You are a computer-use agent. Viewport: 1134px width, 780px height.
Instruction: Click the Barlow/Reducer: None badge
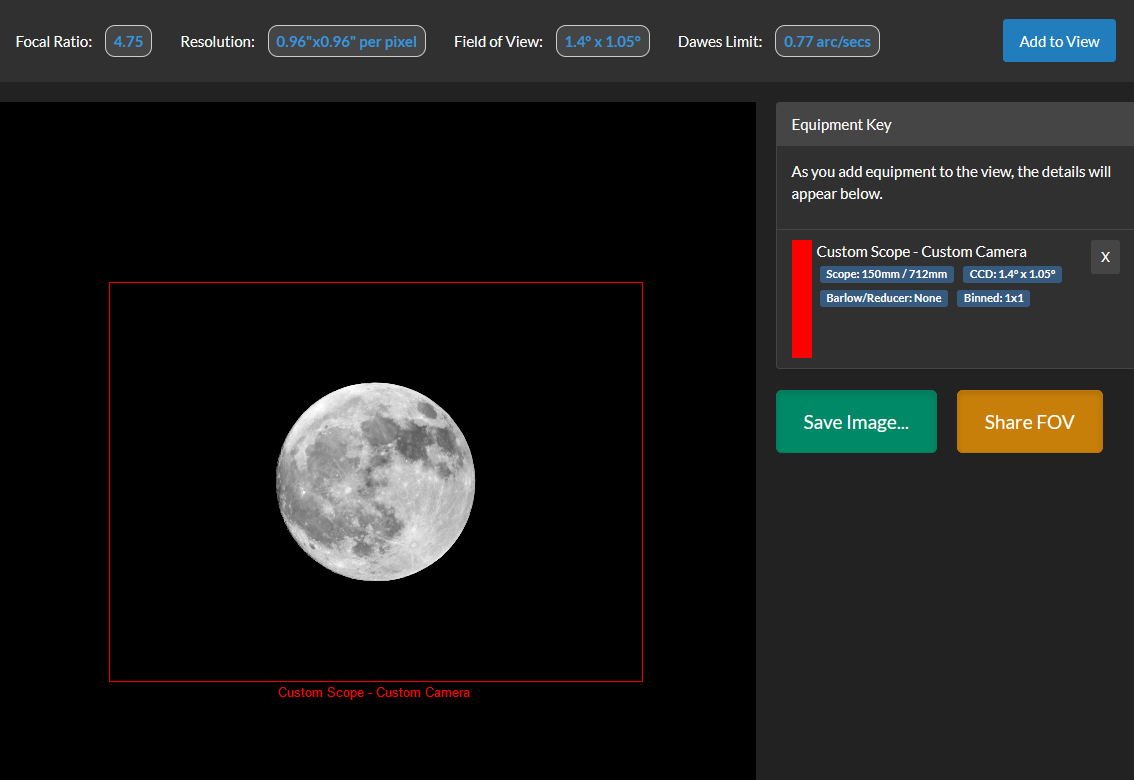(x=884, y=298)
